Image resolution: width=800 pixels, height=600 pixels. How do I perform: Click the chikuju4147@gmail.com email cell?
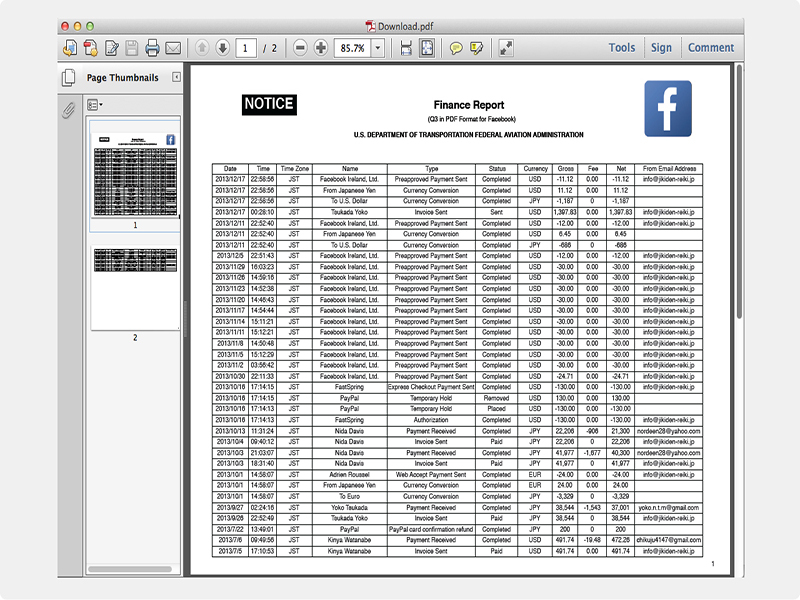(x=669, y=540)
